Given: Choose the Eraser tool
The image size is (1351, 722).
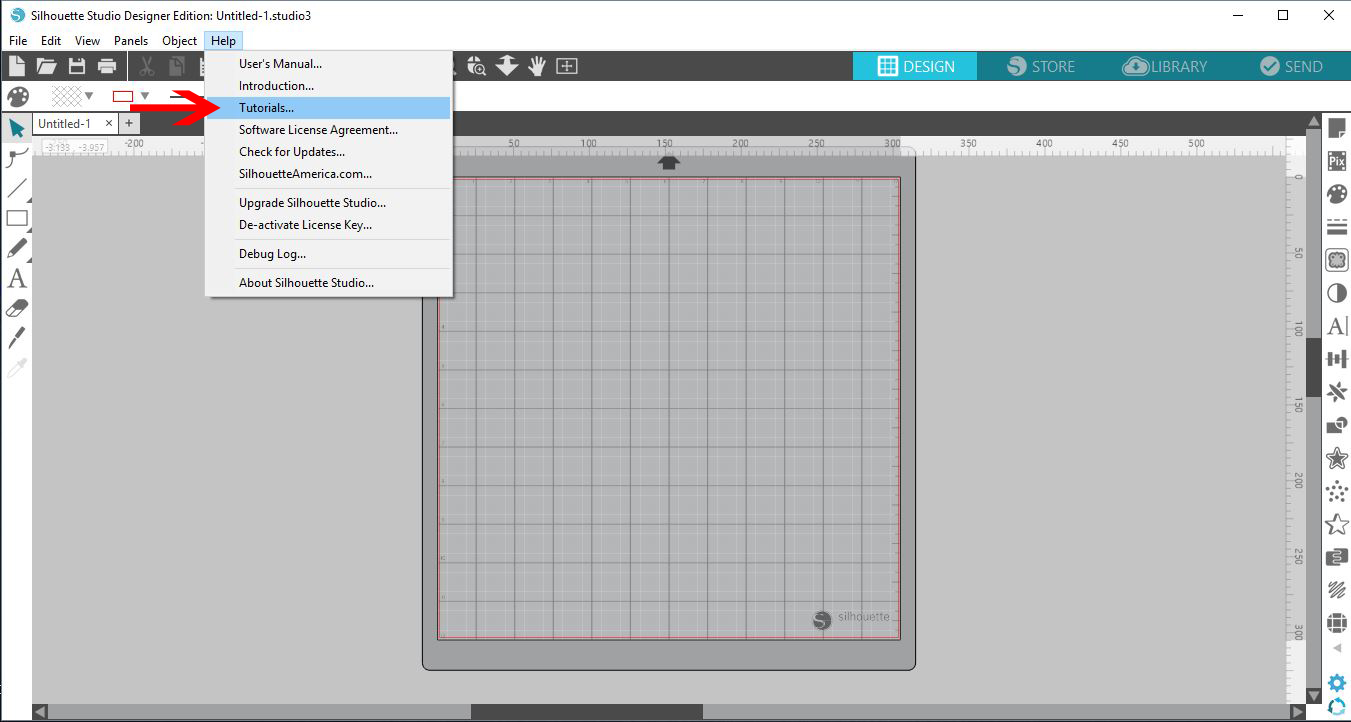Looking at the screenshot, I should point(17,308).
